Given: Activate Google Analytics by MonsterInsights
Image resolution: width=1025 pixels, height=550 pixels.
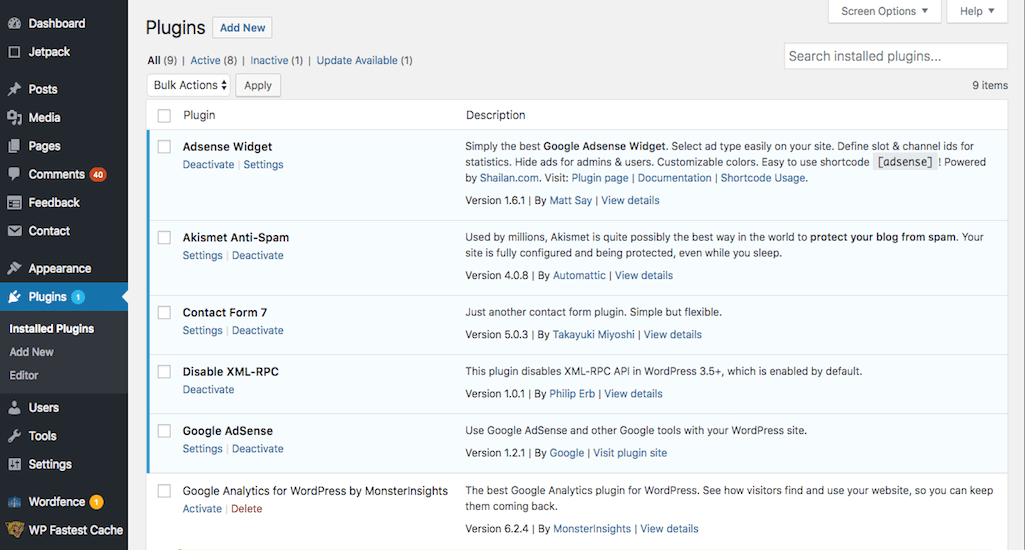Looking at the screenshot, I should click(x=202, y=509).
